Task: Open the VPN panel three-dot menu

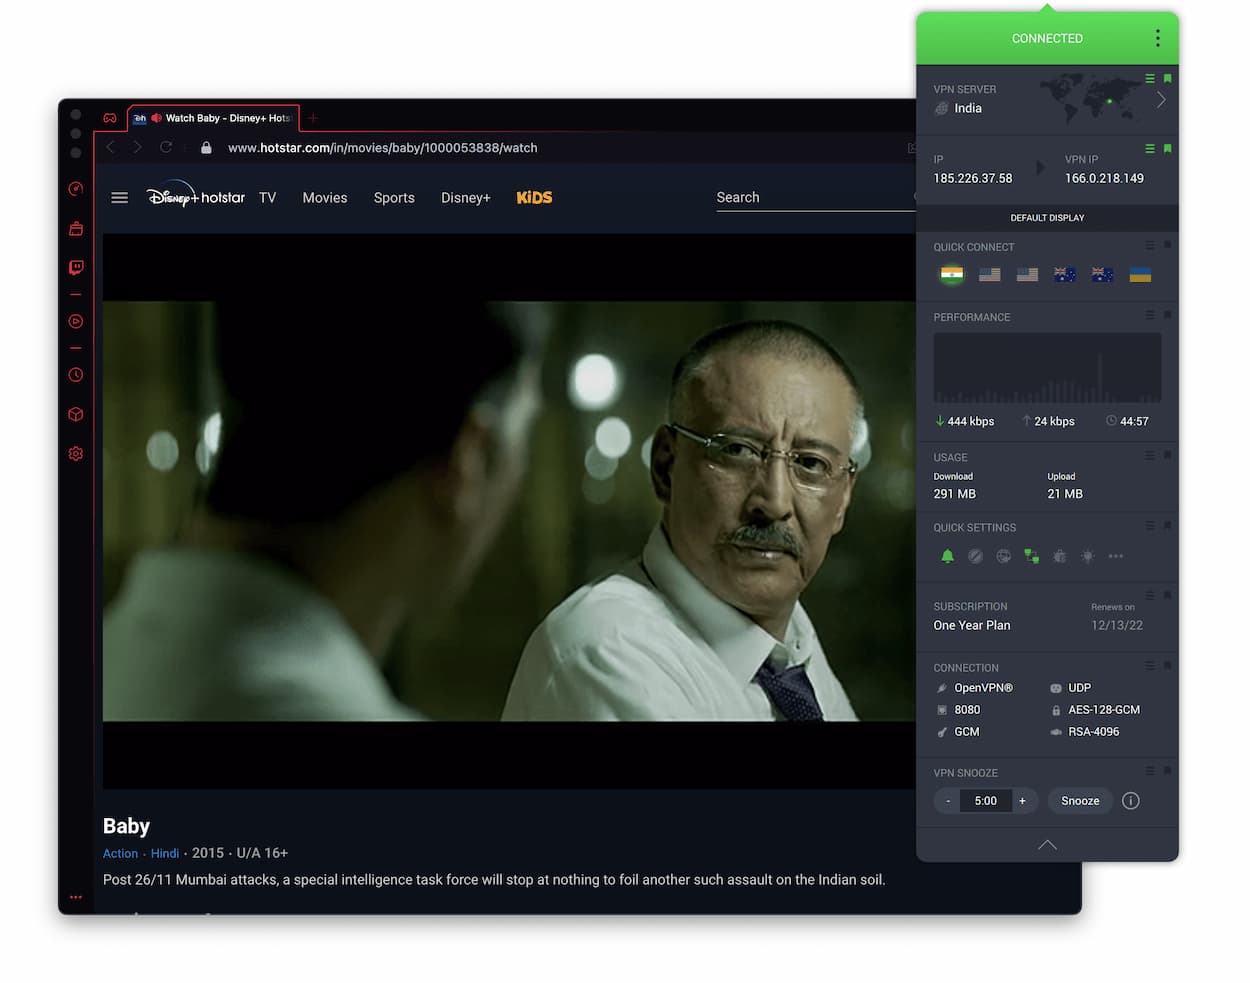Action: coord(1158,38)
